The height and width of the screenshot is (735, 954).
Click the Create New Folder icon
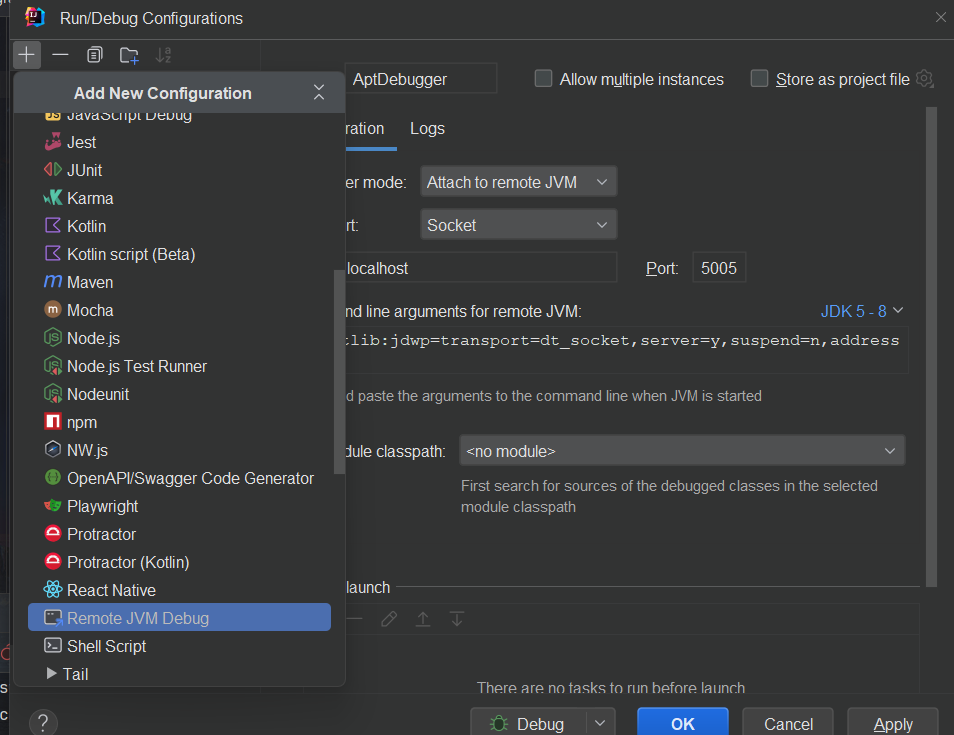(x=129, y=55)
